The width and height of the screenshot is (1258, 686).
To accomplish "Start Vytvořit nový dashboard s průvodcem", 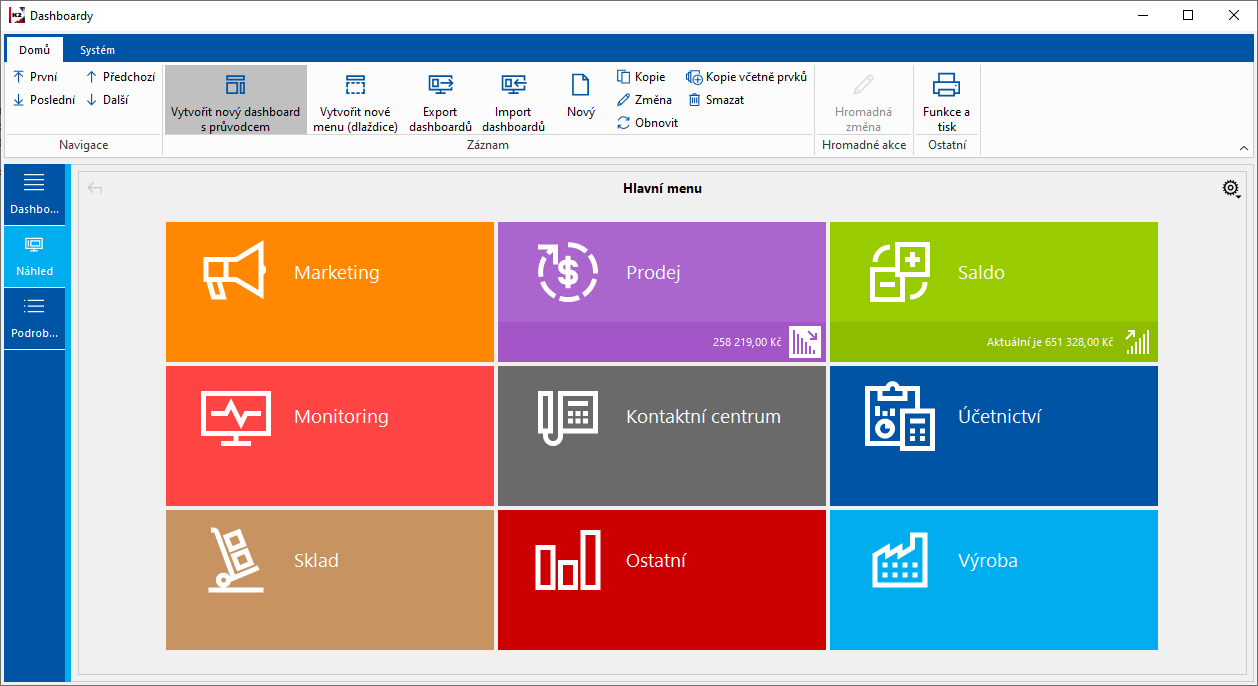I will click(x=235, y=85).
